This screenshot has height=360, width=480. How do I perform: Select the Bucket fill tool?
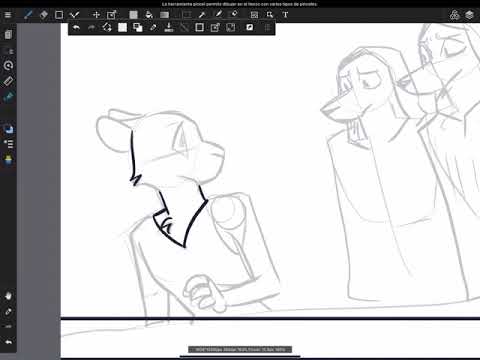coord(149,15)
